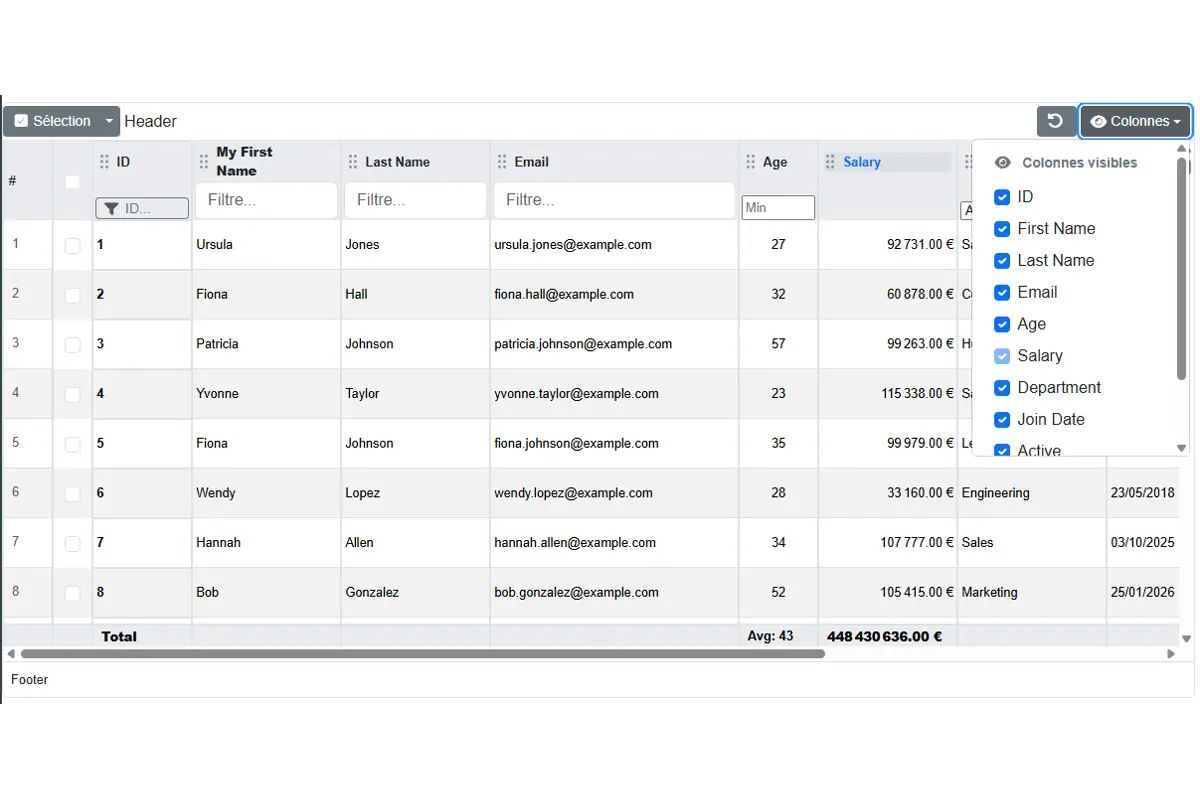Click the email cell bob.gonzalez@example.com
The height and width of the screenshot is (800, 1200).
(x=576, y=593)
